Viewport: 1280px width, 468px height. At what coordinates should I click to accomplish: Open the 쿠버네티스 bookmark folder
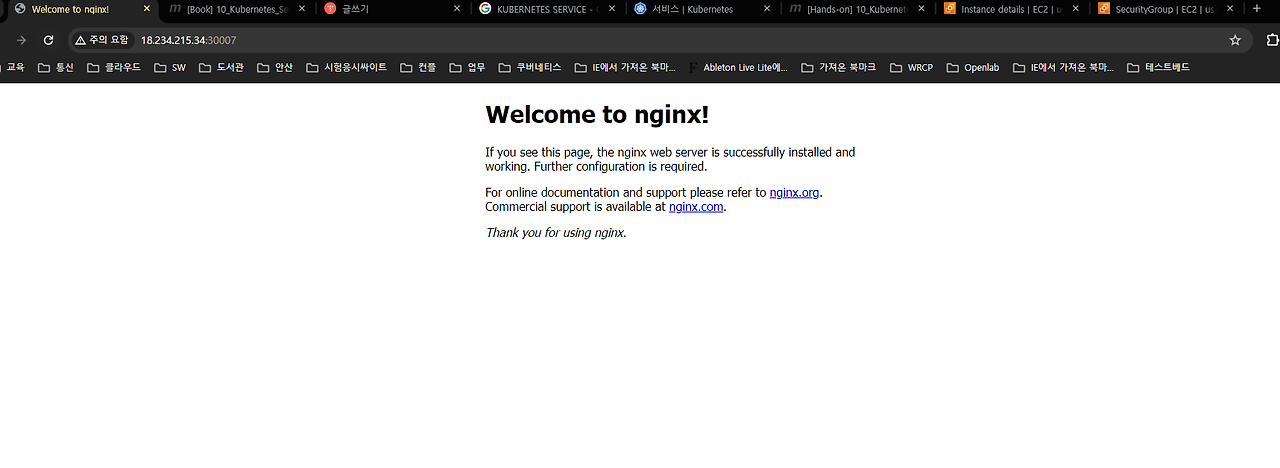pos(530,68)
